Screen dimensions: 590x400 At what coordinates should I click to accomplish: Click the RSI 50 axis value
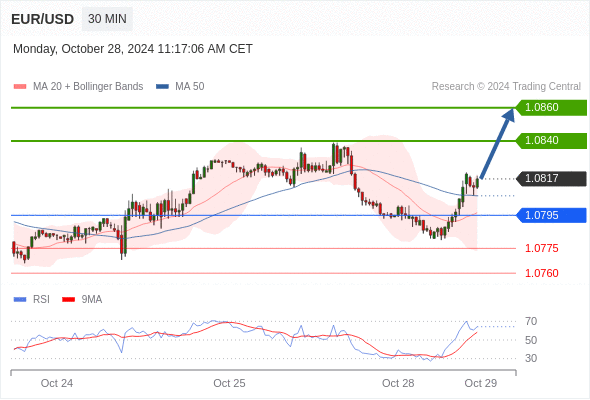(x=531, y=340)
